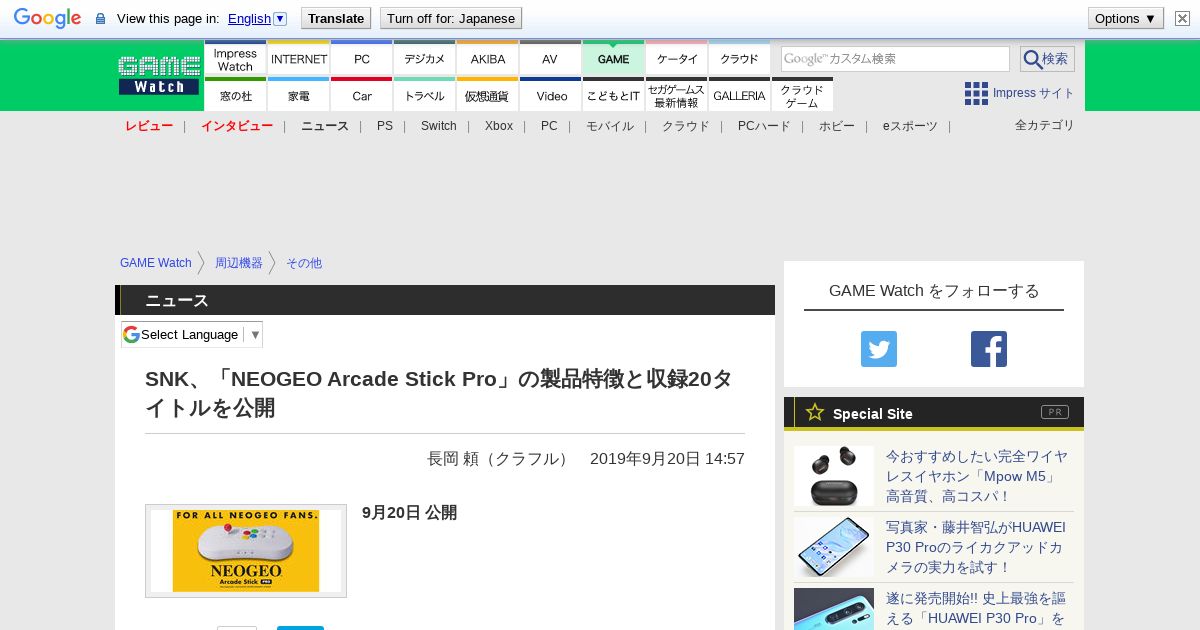The height and width of the screenshot is (630, 1200).
Task: Open the デジカメ tab
Action: (425, 60)
